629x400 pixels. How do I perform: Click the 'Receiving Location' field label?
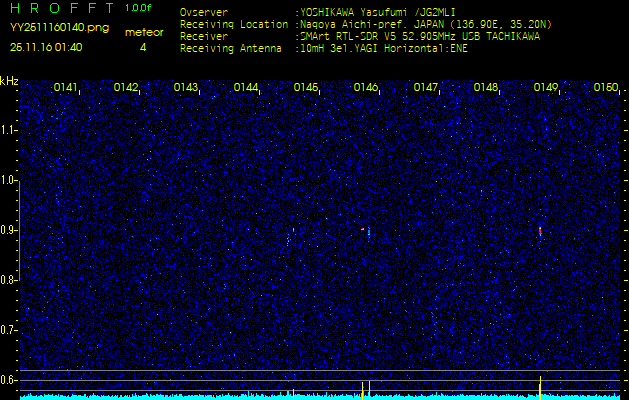click(x=234, y=24)
